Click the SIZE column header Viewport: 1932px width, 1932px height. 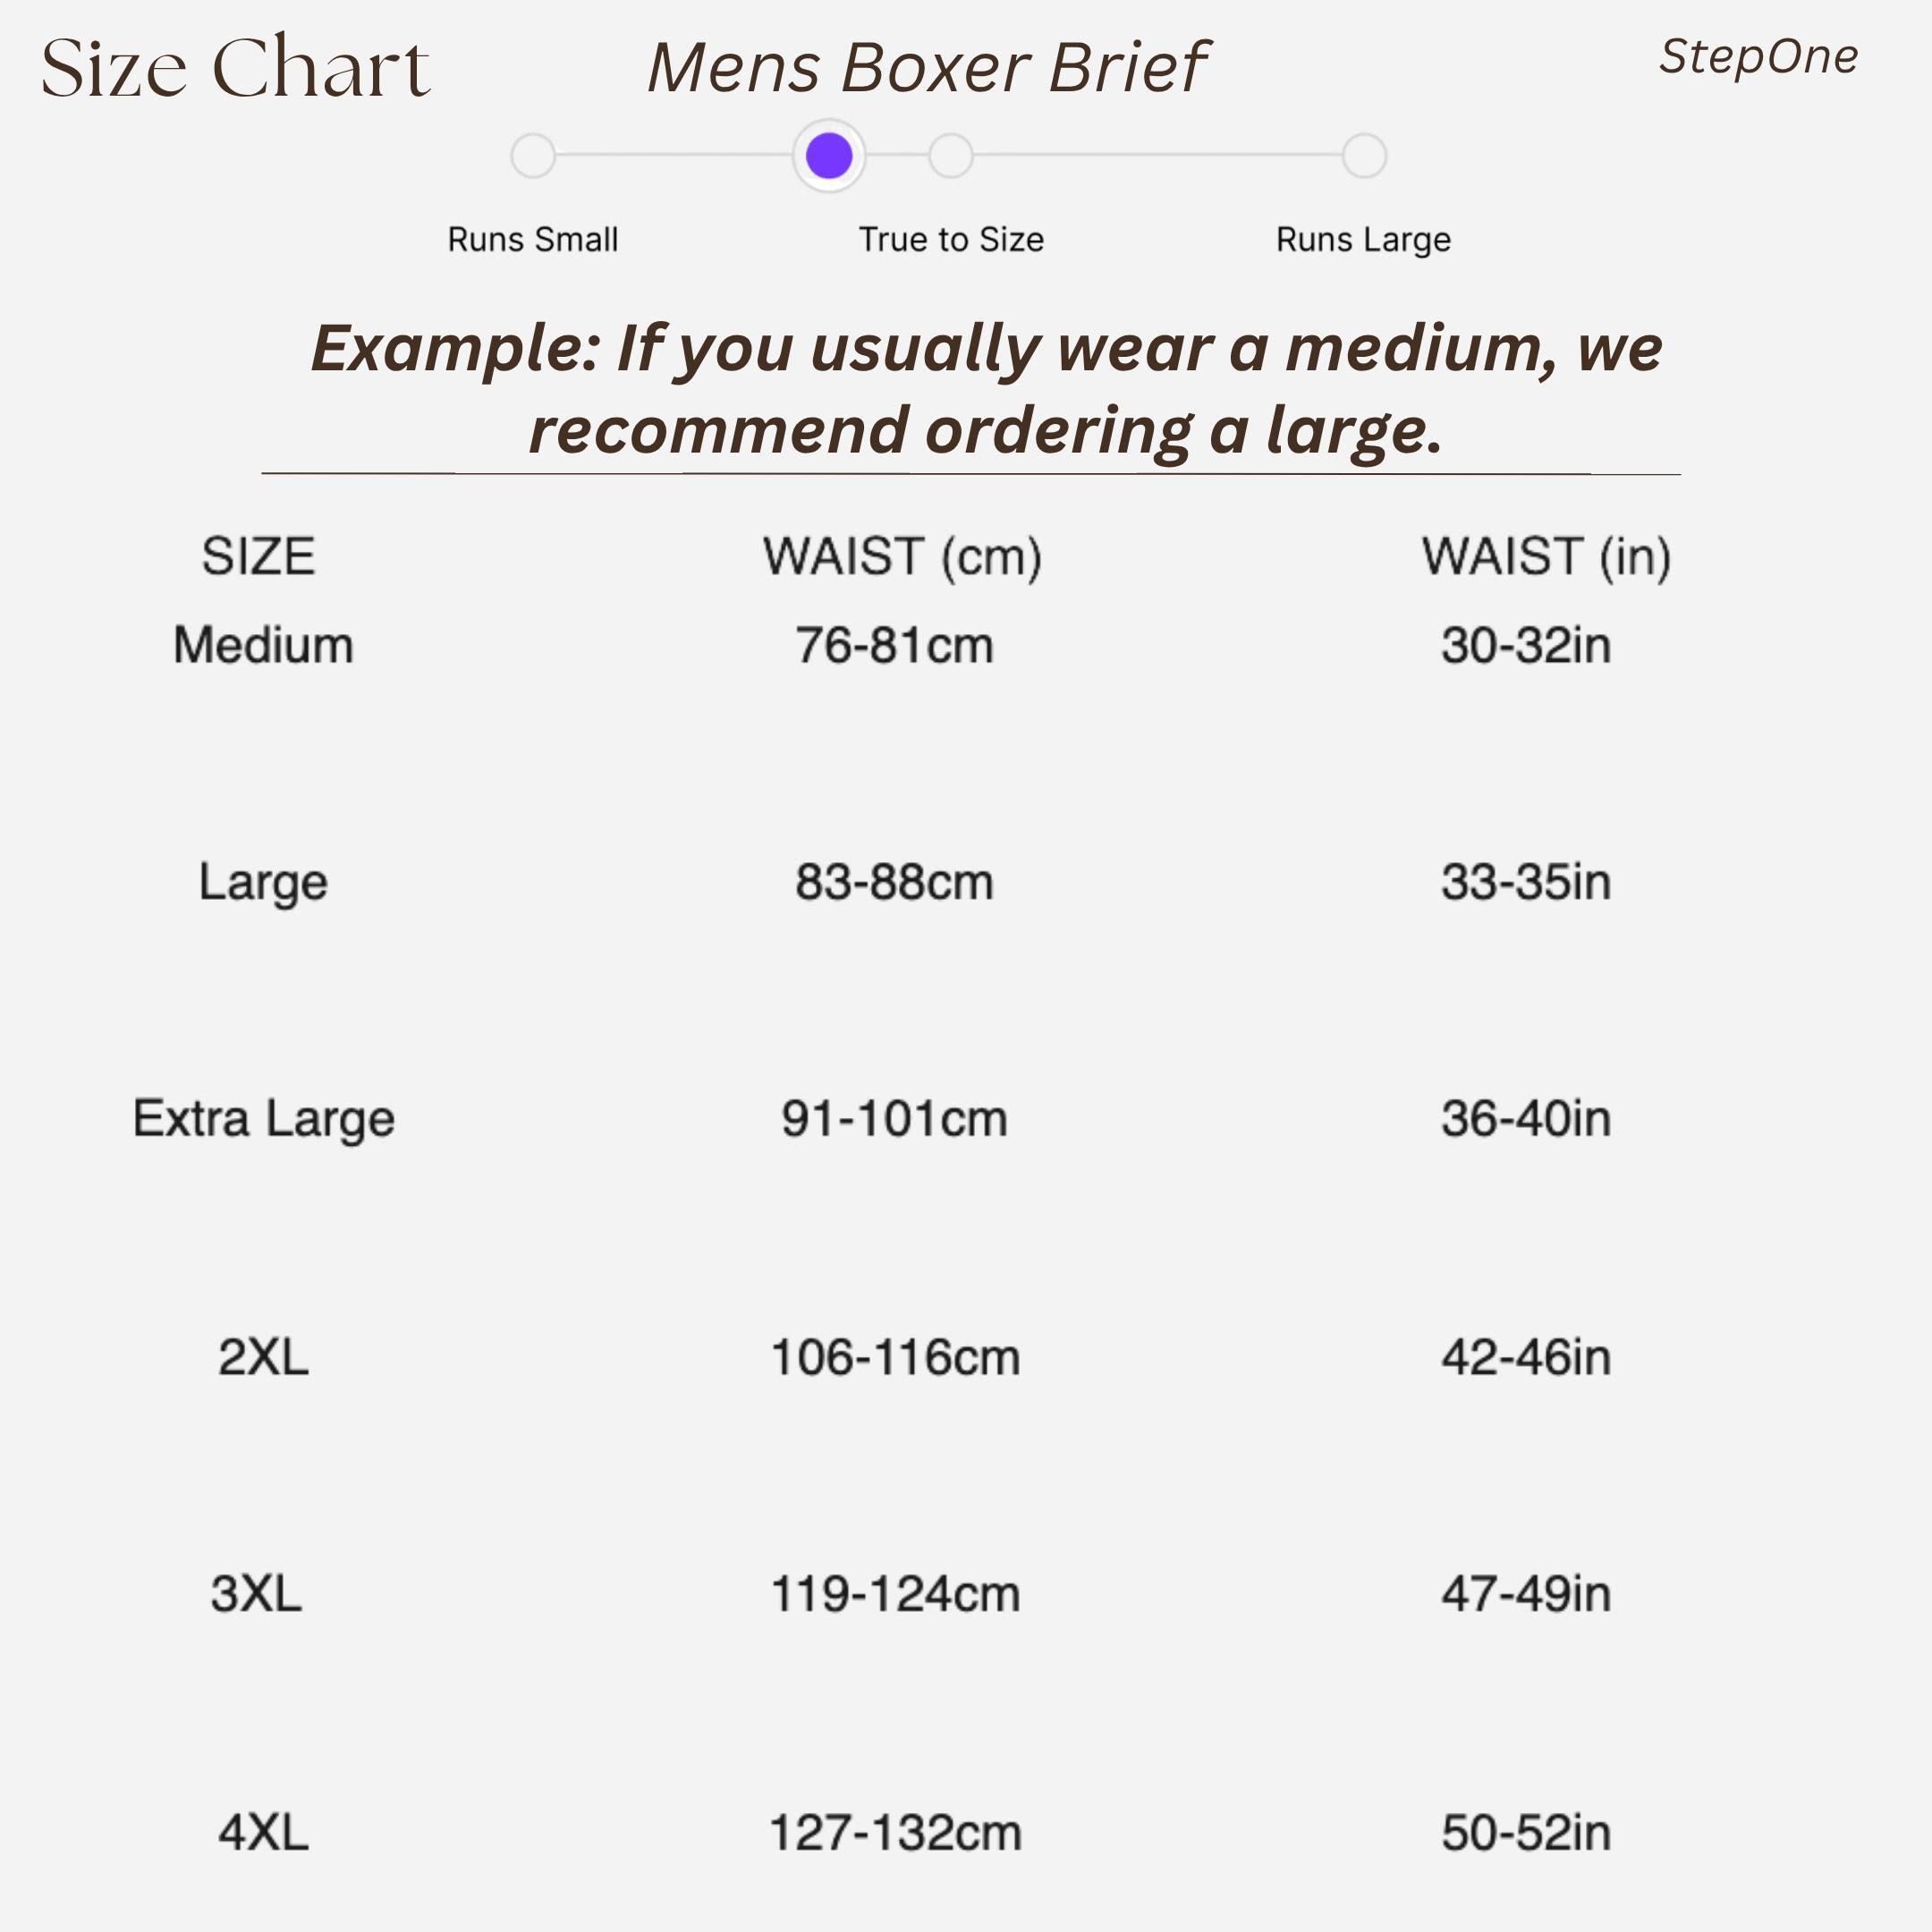click(x=258, y=556)
